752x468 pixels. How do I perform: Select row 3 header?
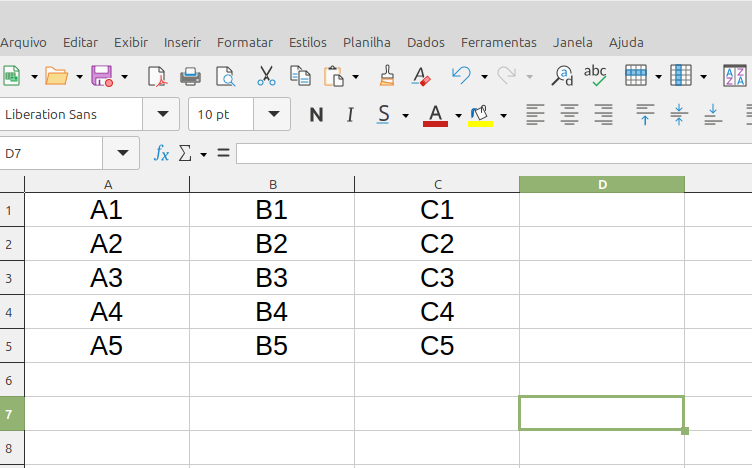click(x=11, y=278)
